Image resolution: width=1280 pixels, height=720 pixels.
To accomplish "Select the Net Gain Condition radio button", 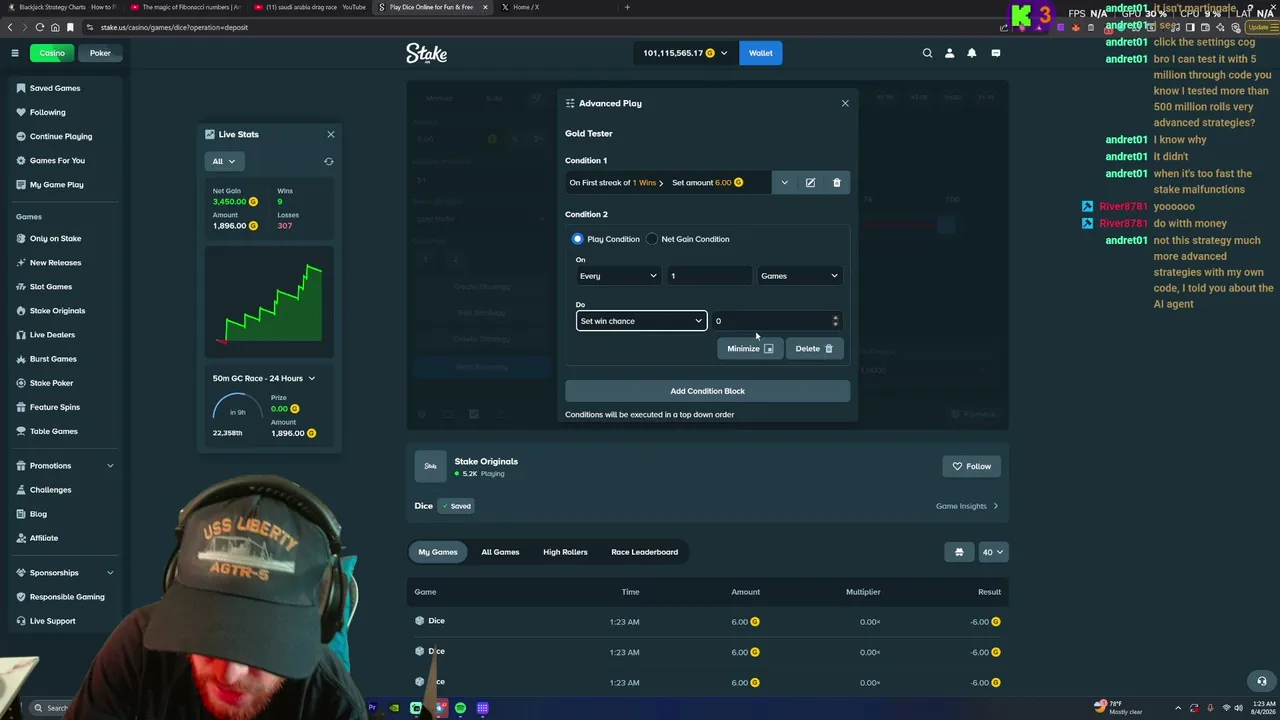I will (x=652, y=239).
